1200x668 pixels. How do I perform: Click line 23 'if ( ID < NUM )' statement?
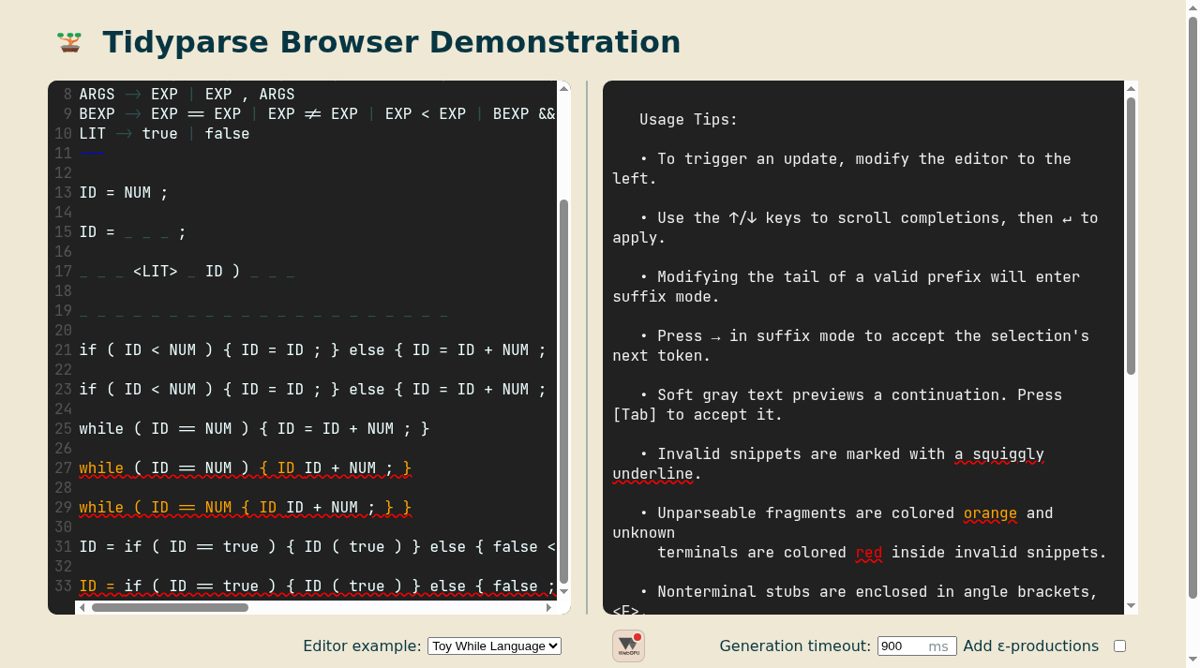coord(313,389)
